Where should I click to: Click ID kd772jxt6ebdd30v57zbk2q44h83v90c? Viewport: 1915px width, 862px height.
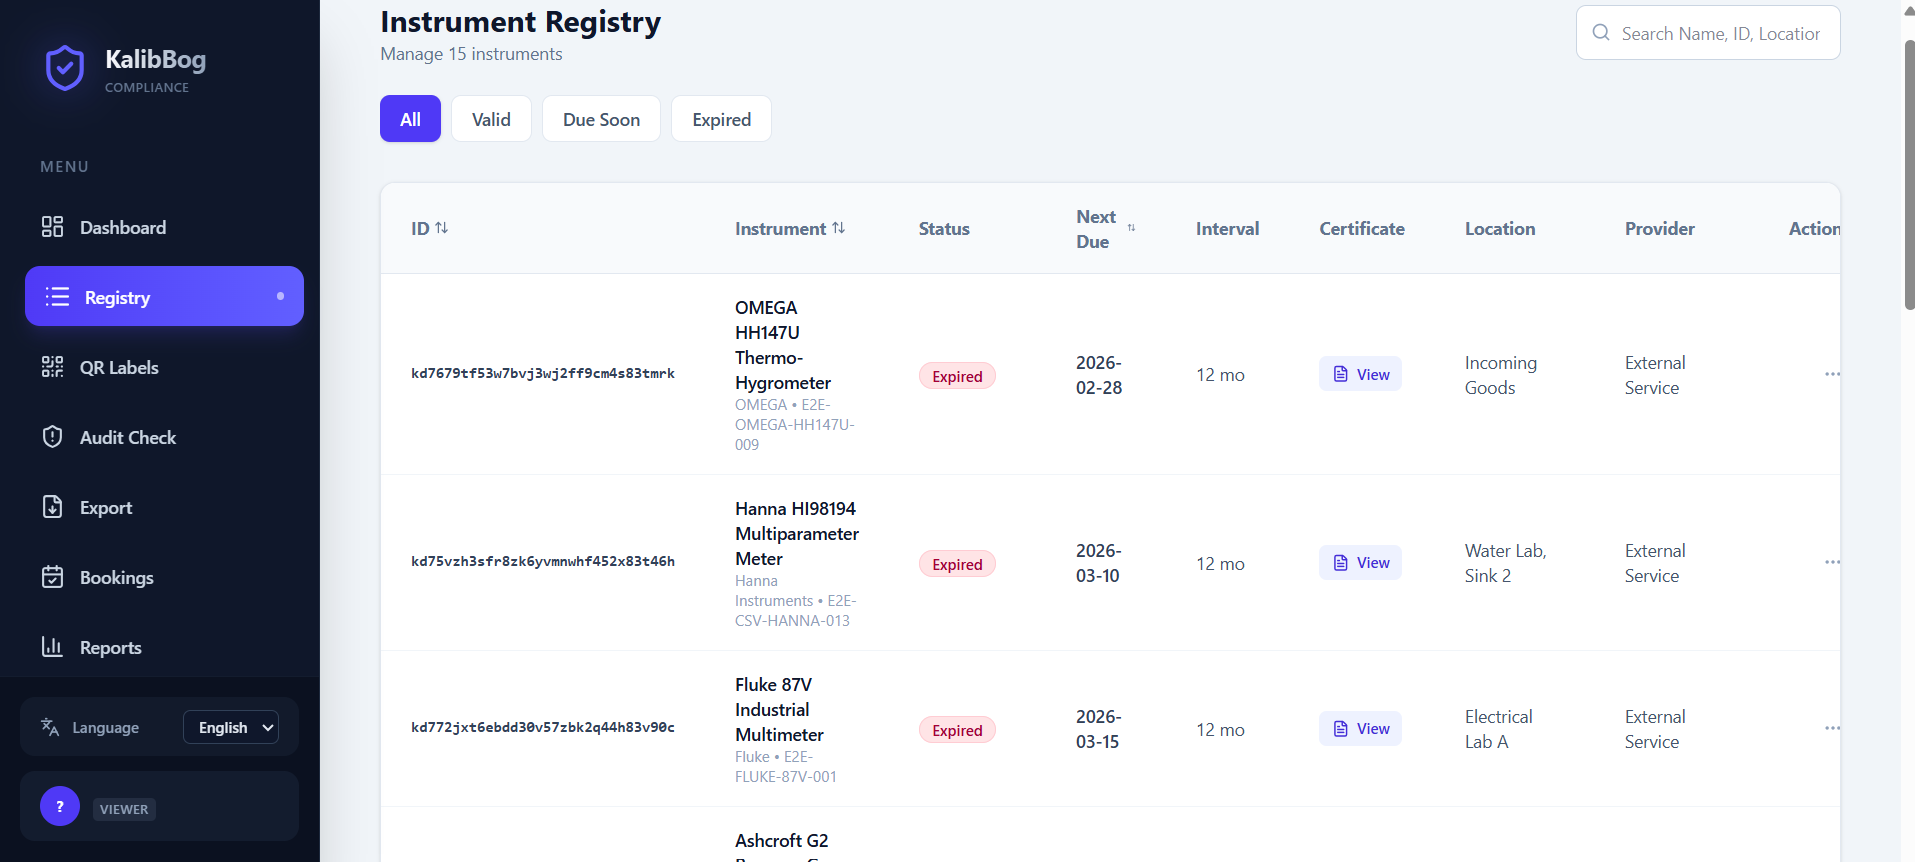click(x=543, y=728)
